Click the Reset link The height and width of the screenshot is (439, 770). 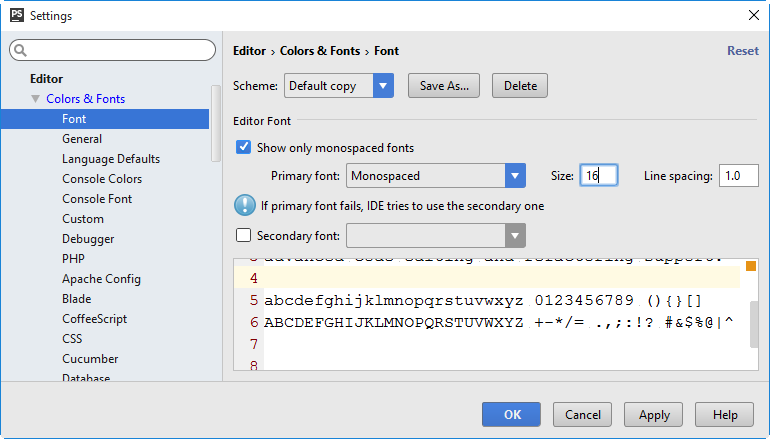point(742,51)
